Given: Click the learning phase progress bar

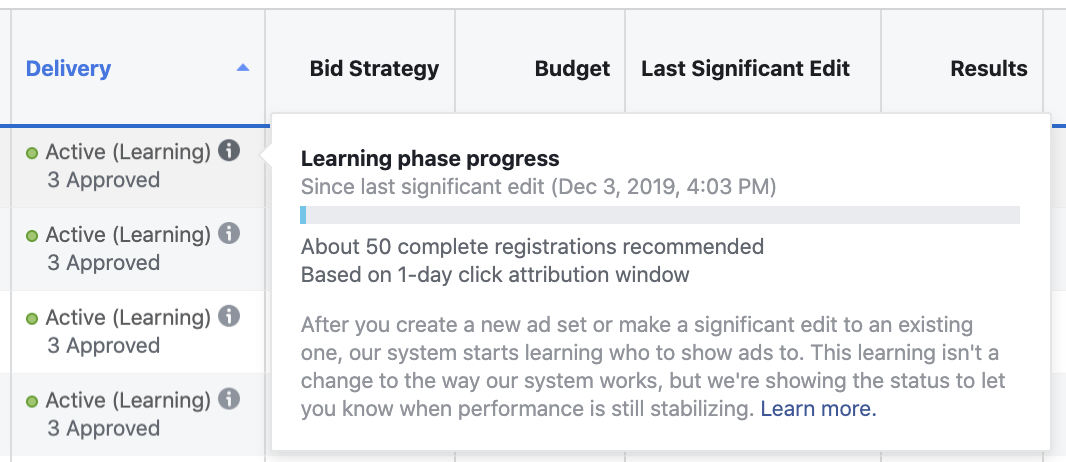Looking at the screenshot, I should tap(660, 215).
